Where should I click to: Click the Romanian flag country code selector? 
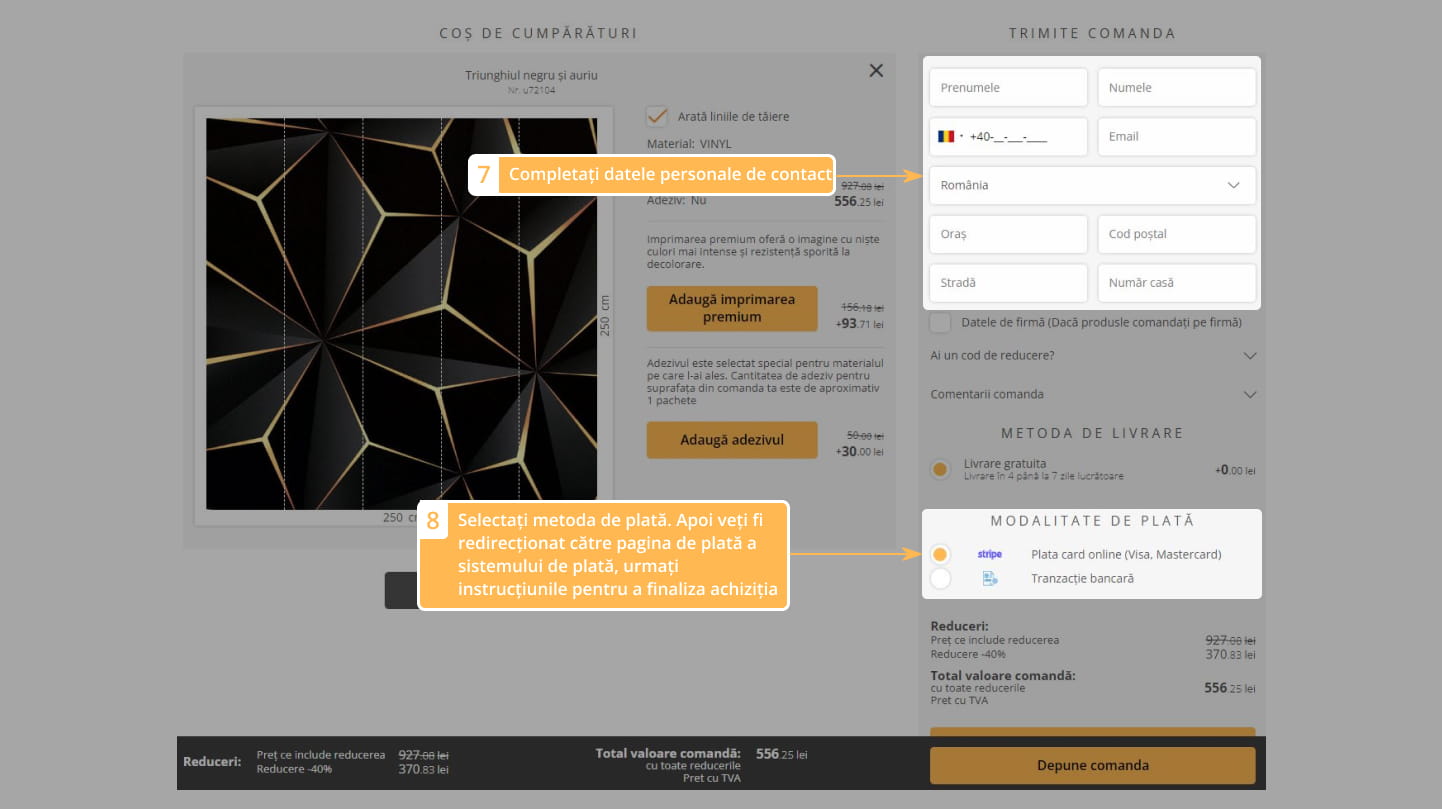(950, 137)
